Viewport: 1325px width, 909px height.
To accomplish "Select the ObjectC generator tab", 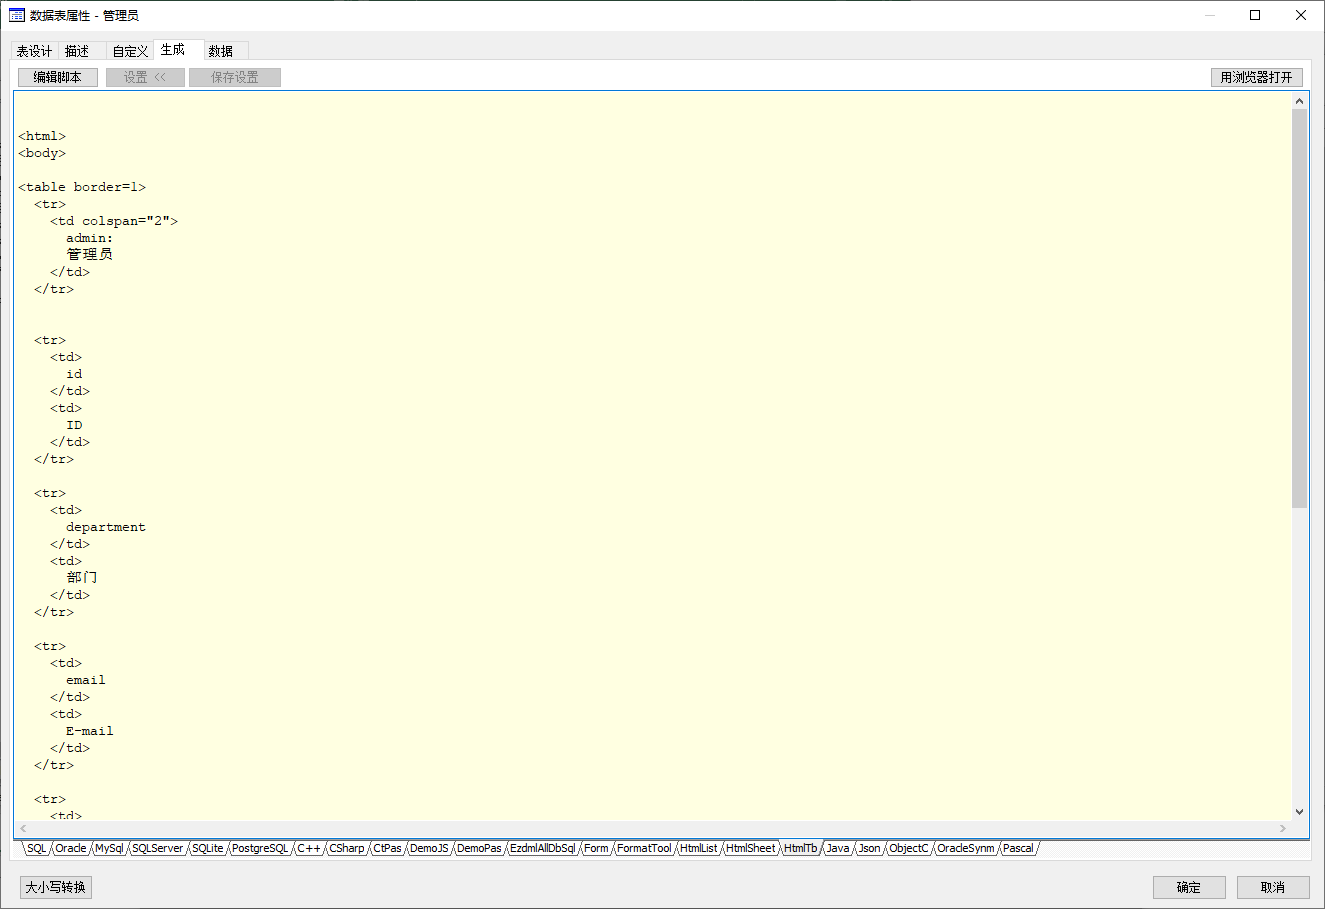I will (909, 848).
